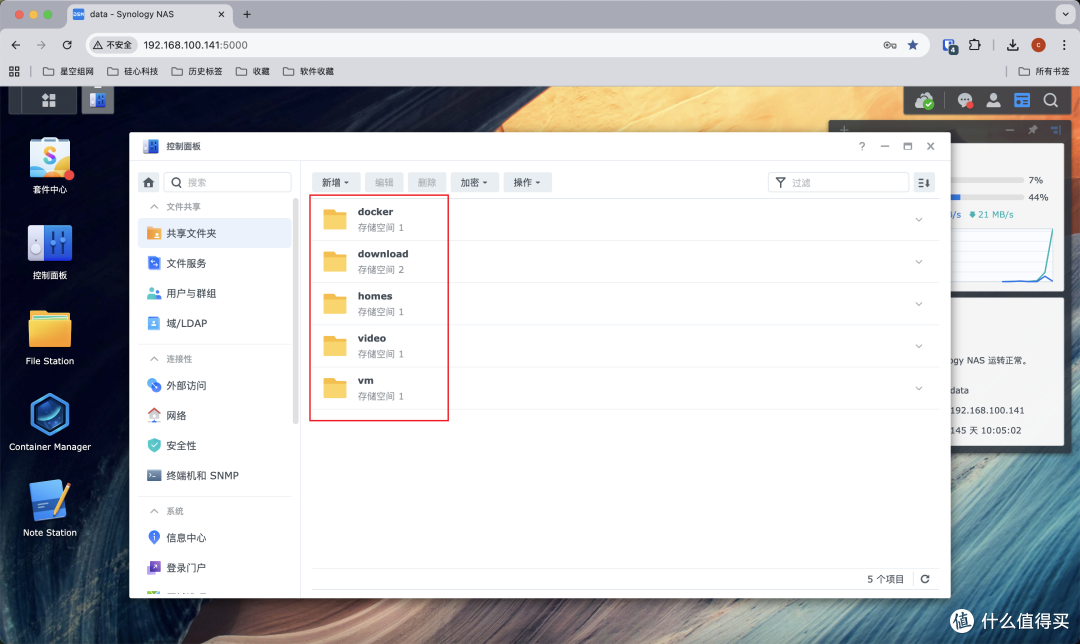The image size is (1080, 644).
Task: Open 软件收藏 bookmark folder
Action: [x=309, y=71]
